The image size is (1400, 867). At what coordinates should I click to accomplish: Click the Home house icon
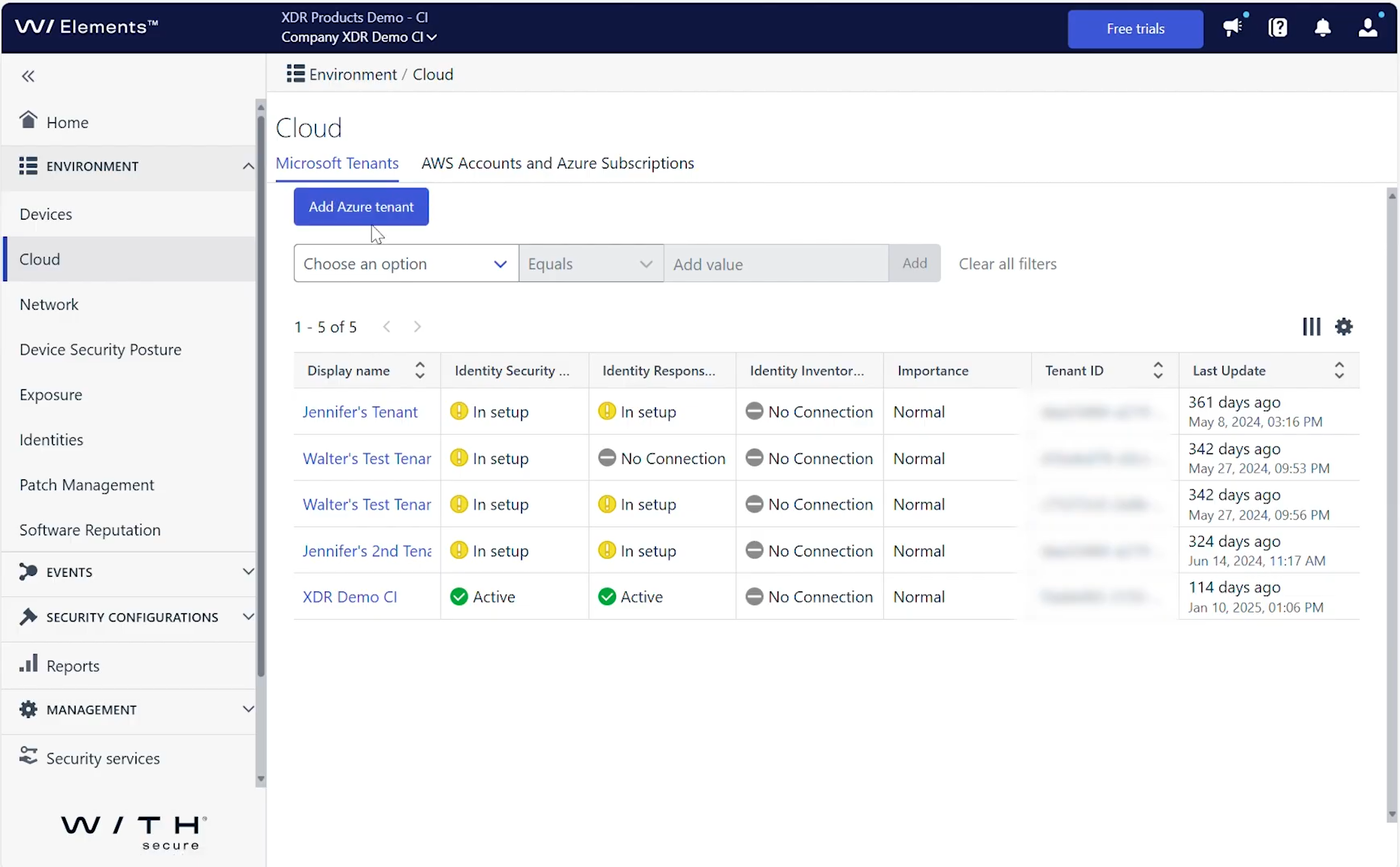pyautogui.click(x=28, y=121)
